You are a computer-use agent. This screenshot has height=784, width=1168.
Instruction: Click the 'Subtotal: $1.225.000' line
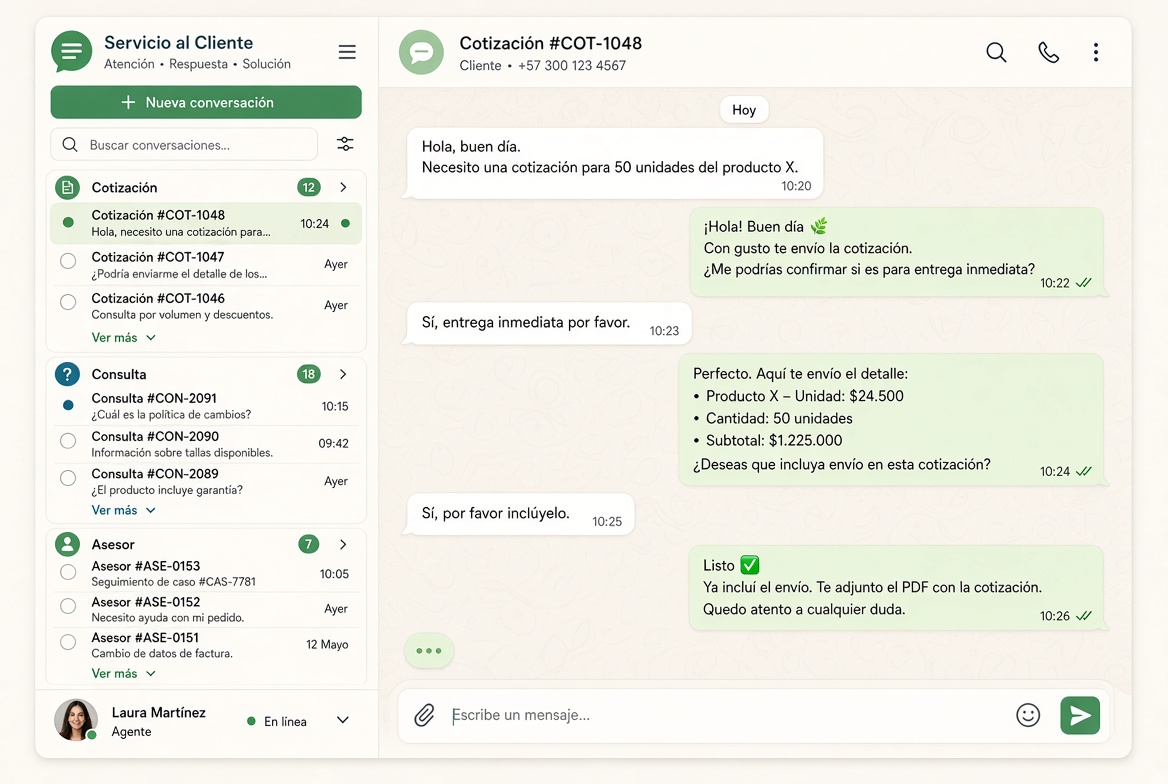(774, 440)
